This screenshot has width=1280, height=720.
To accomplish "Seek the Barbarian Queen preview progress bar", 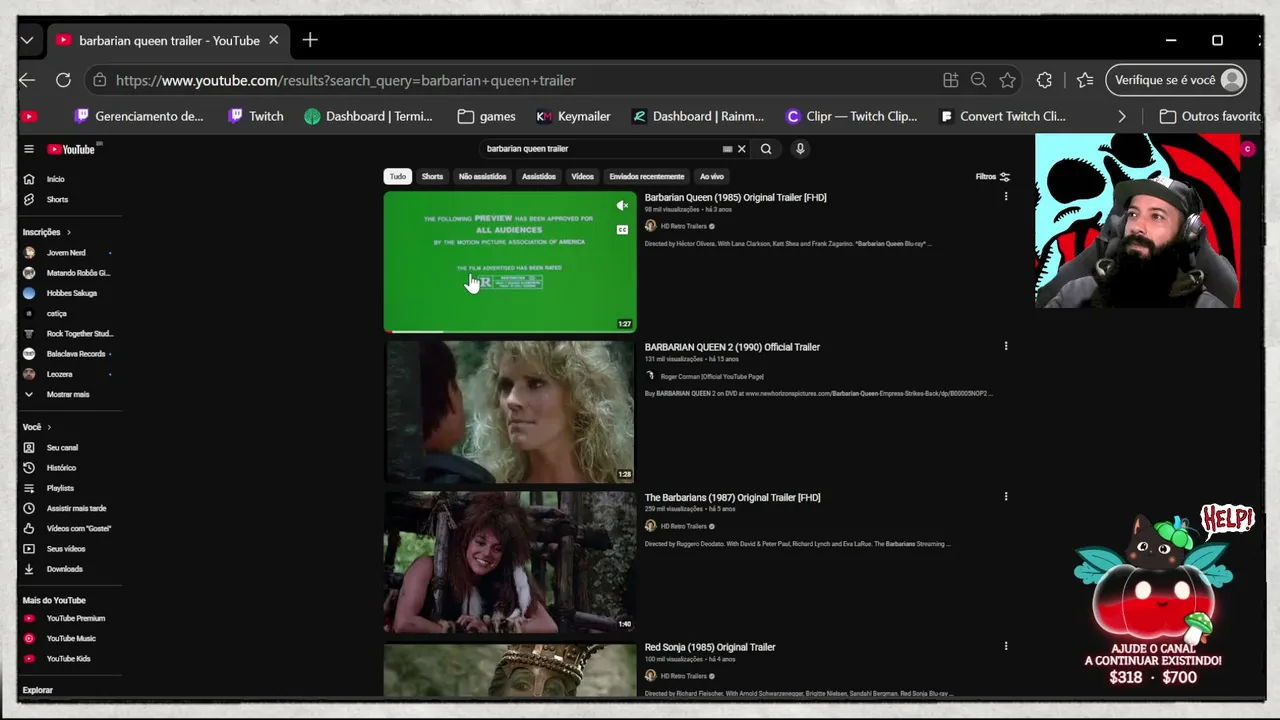I will 510,331.
